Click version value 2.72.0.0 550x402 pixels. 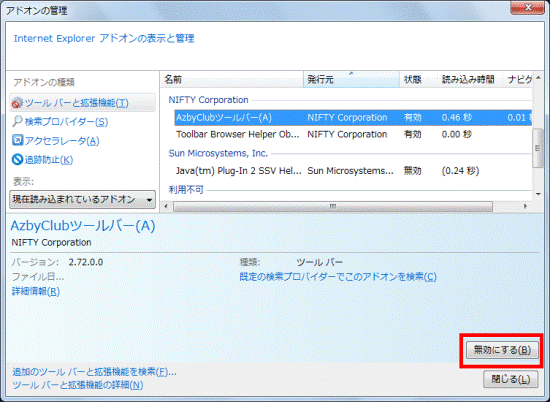pos(86,262)
